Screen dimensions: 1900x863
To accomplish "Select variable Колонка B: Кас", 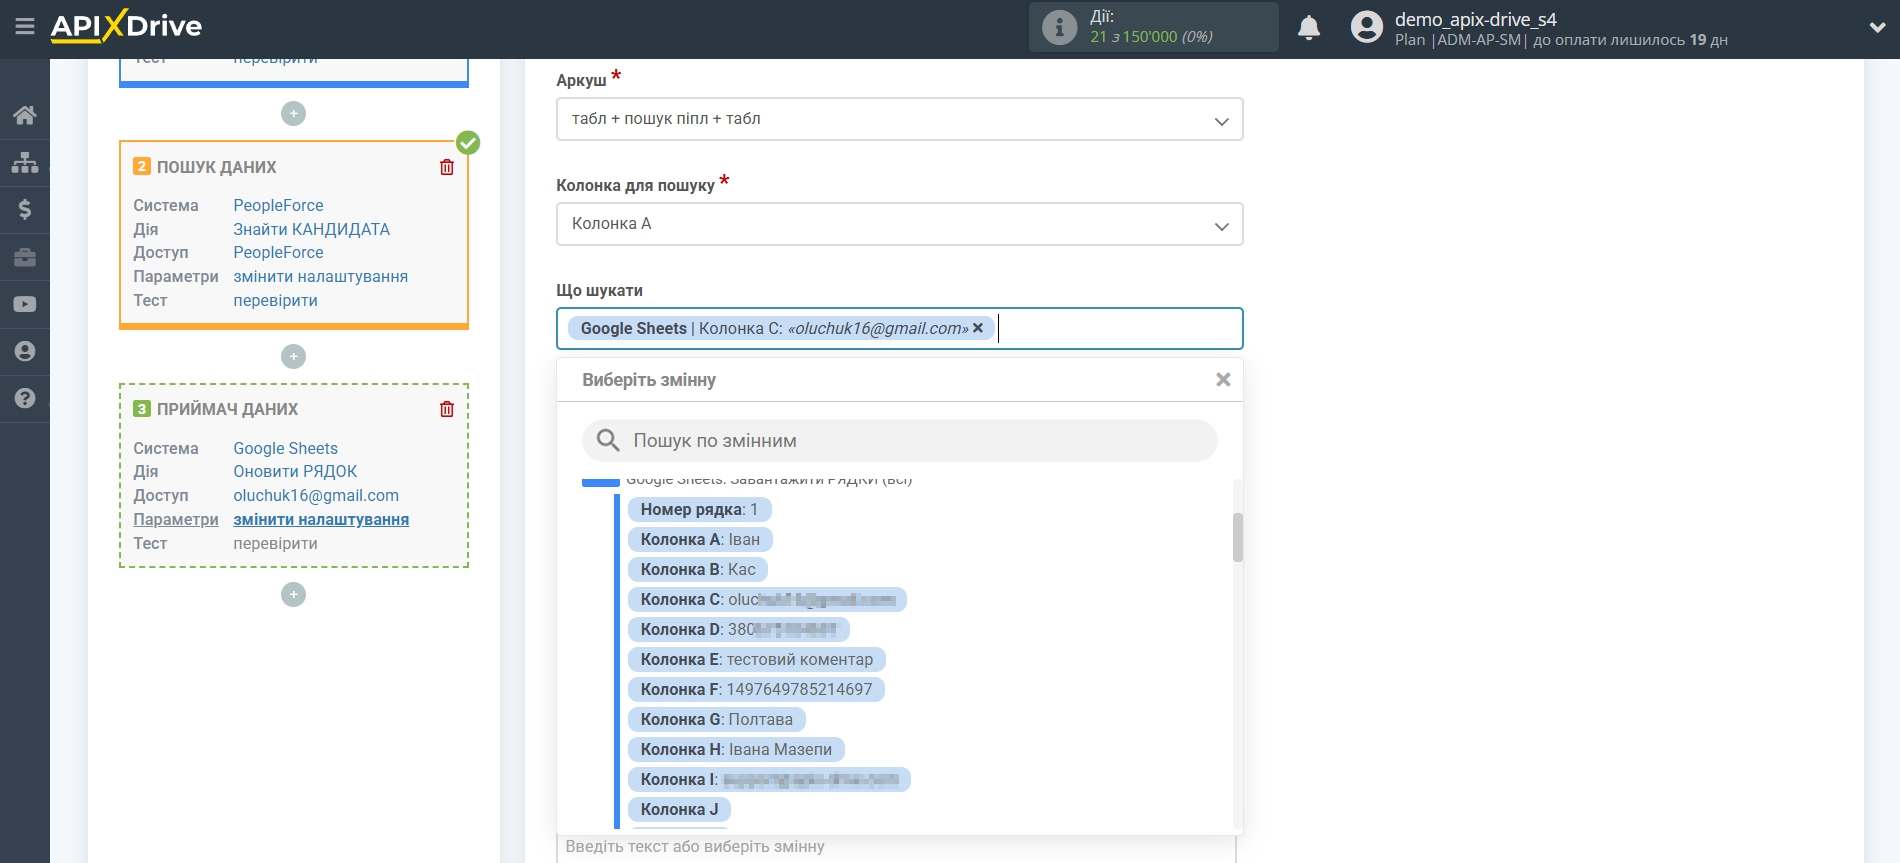I will 698,569.
